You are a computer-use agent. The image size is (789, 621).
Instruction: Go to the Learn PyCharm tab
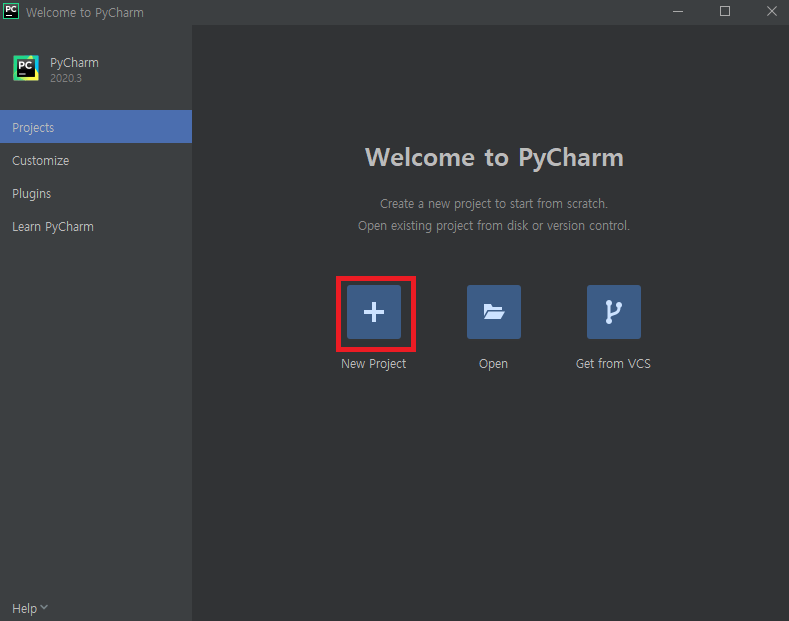point(96,227)
